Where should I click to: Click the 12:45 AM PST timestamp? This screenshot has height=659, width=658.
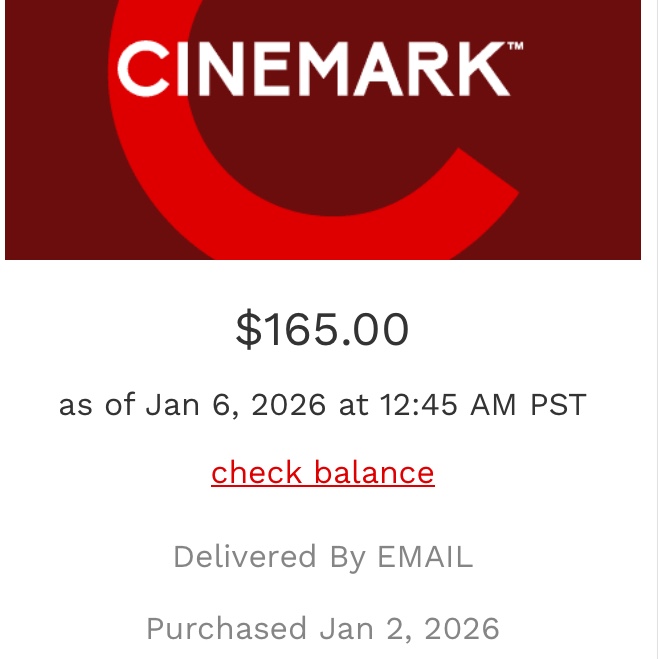pos(482,405)
